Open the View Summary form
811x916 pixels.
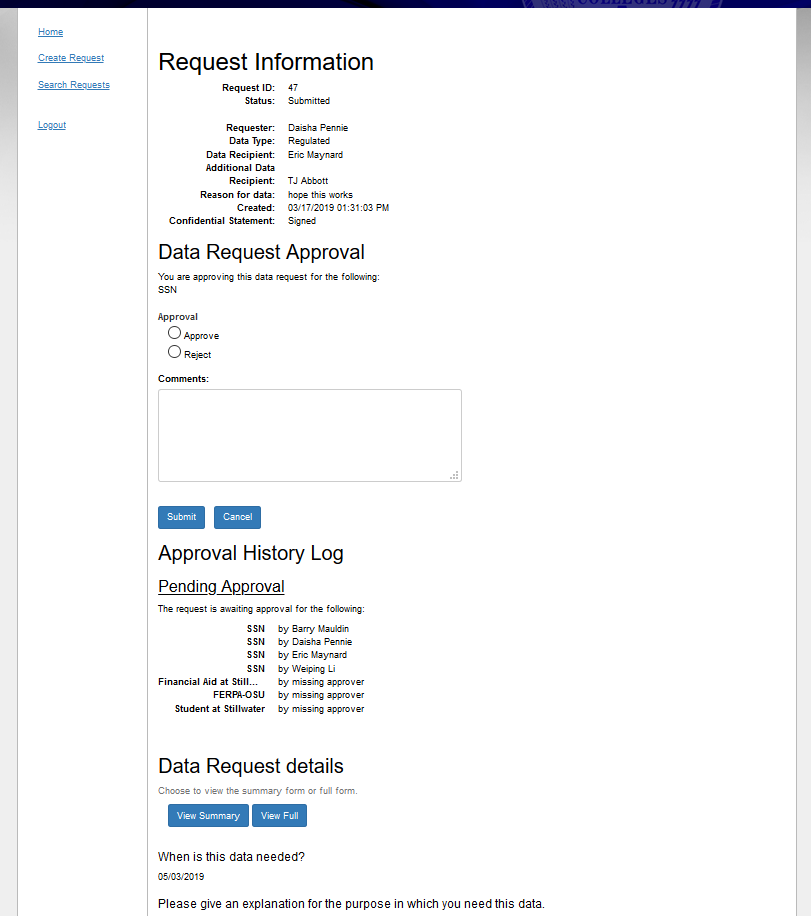[x=208, y=816]
